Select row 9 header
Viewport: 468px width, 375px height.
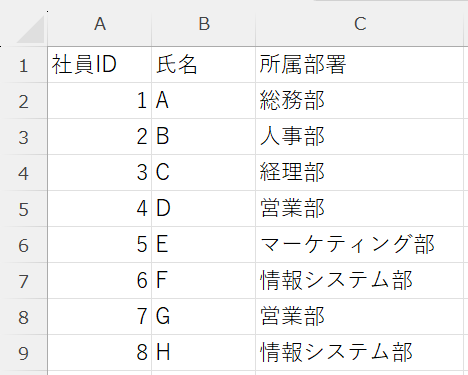23,353
